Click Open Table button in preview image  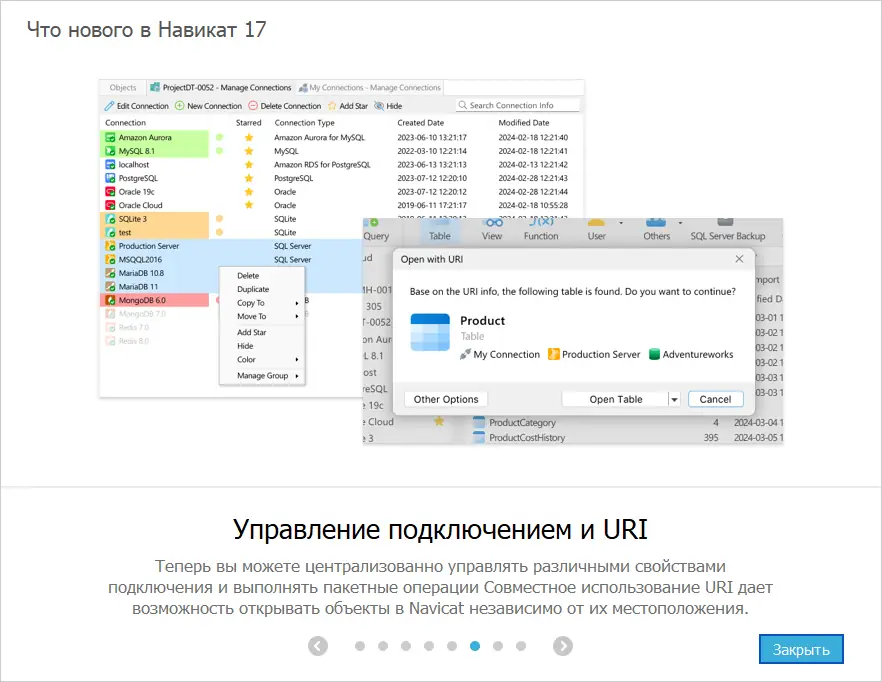click(x=615, y=399)
